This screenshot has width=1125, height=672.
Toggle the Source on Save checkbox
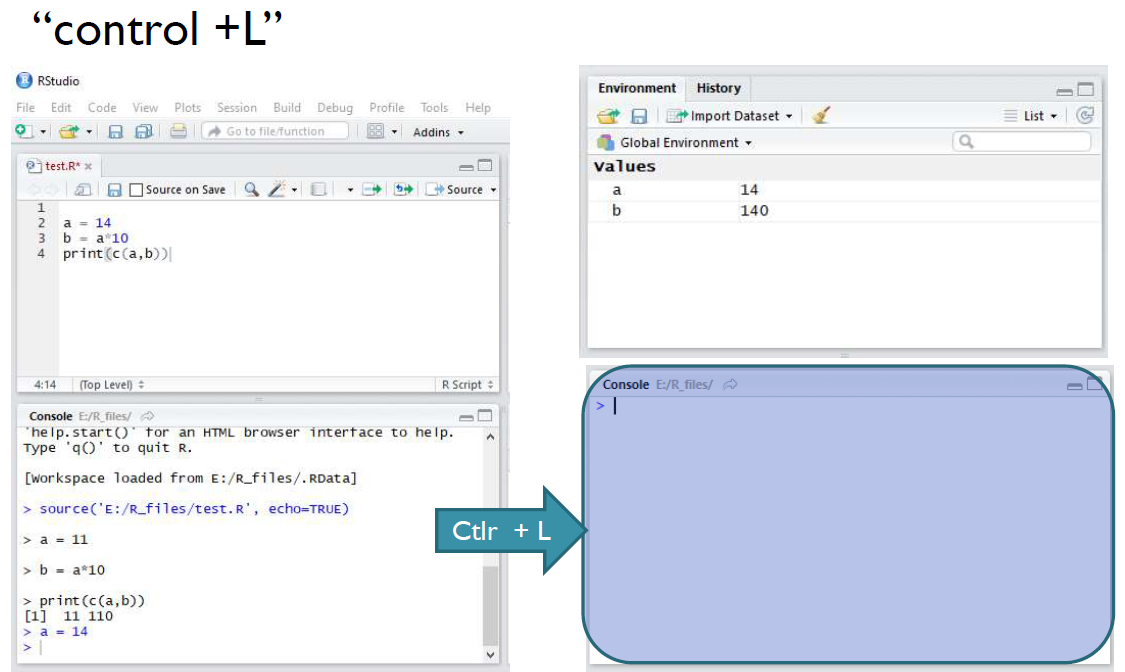click(136, 190)
